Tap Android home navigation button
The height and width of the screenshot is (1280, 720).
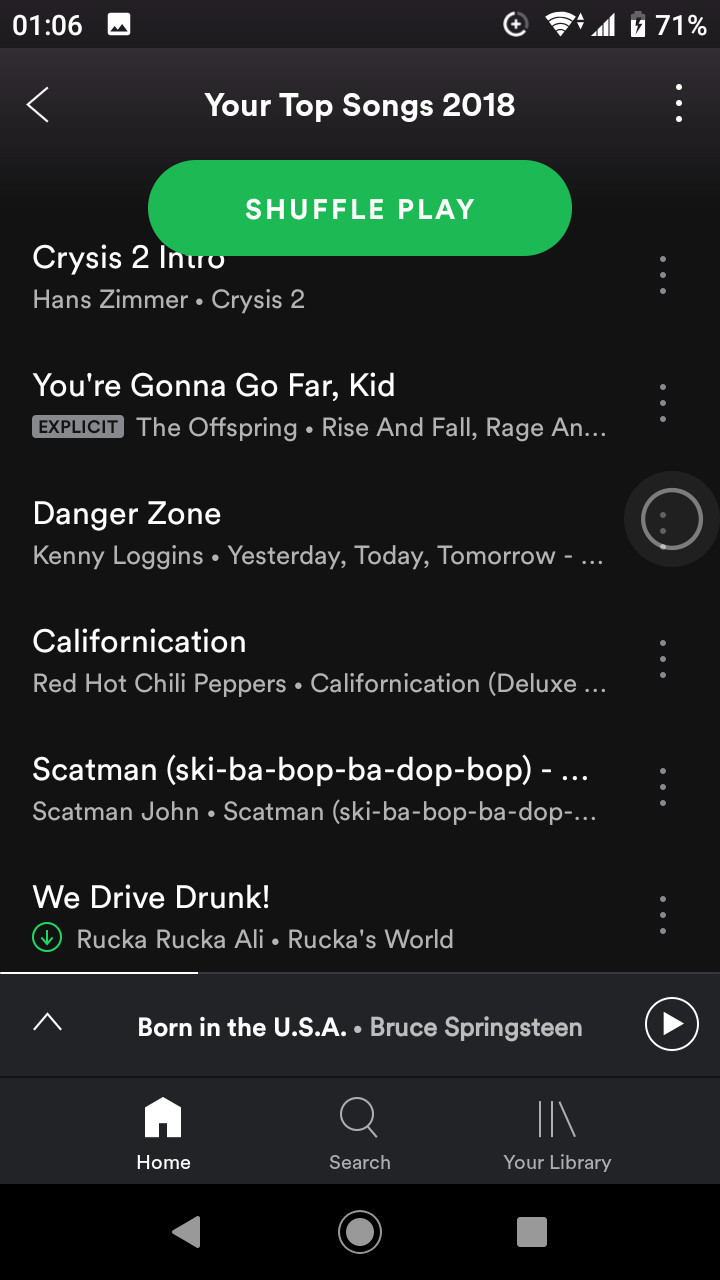point(360,1231)
